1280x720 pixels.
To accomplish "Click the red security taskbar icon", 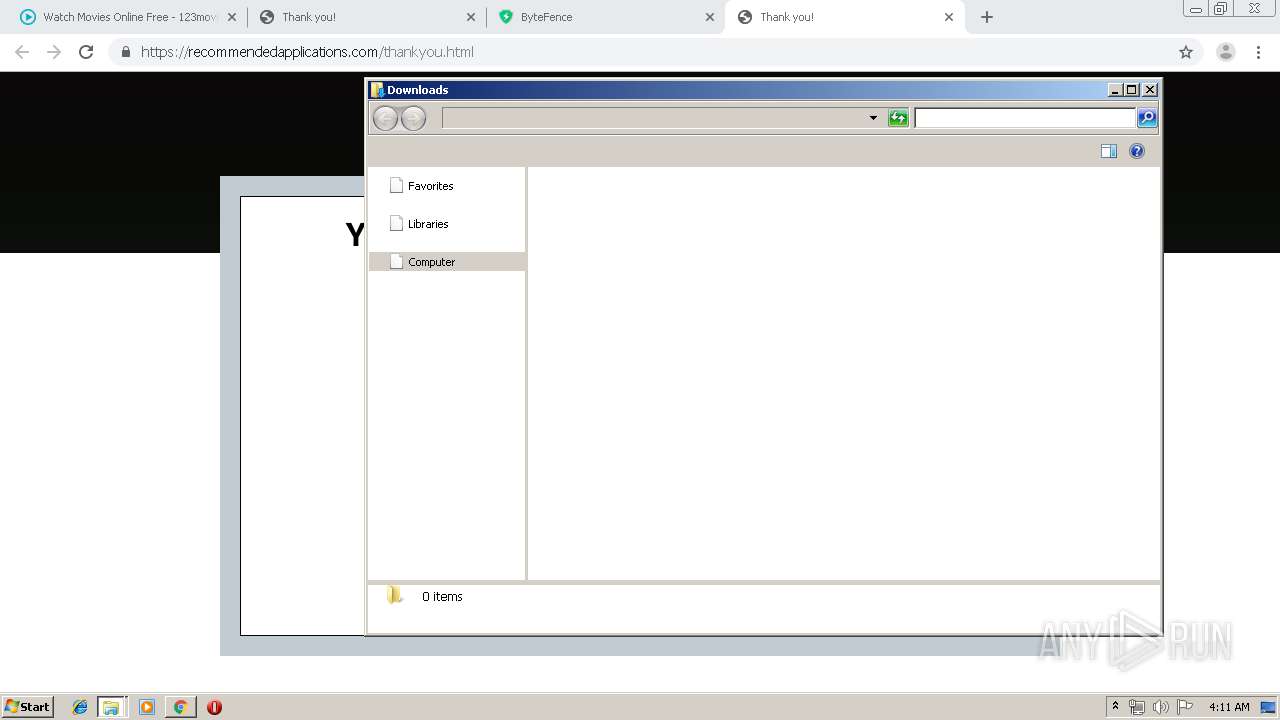I will 214,707.
